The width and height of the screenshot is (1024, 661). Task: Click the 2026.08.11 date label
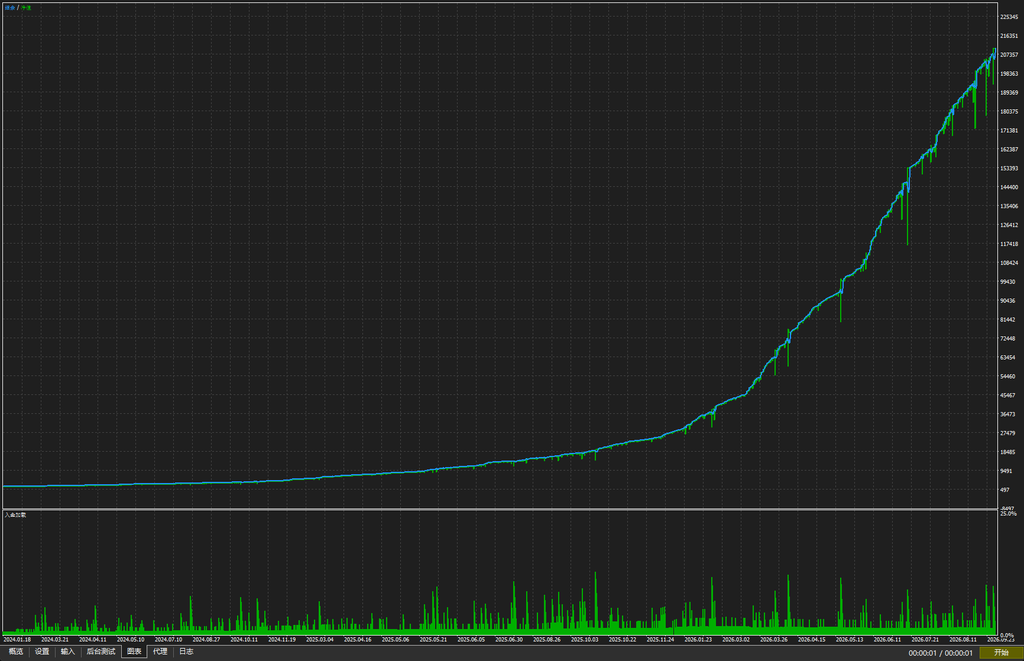(x=963, y=639)
